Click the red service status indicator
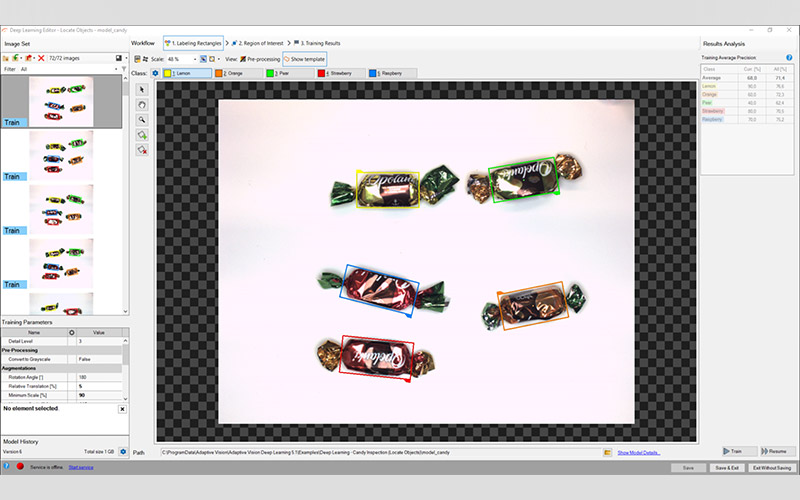Image resolution: width=800 pixels, height=500 pixels. [20, 466]
